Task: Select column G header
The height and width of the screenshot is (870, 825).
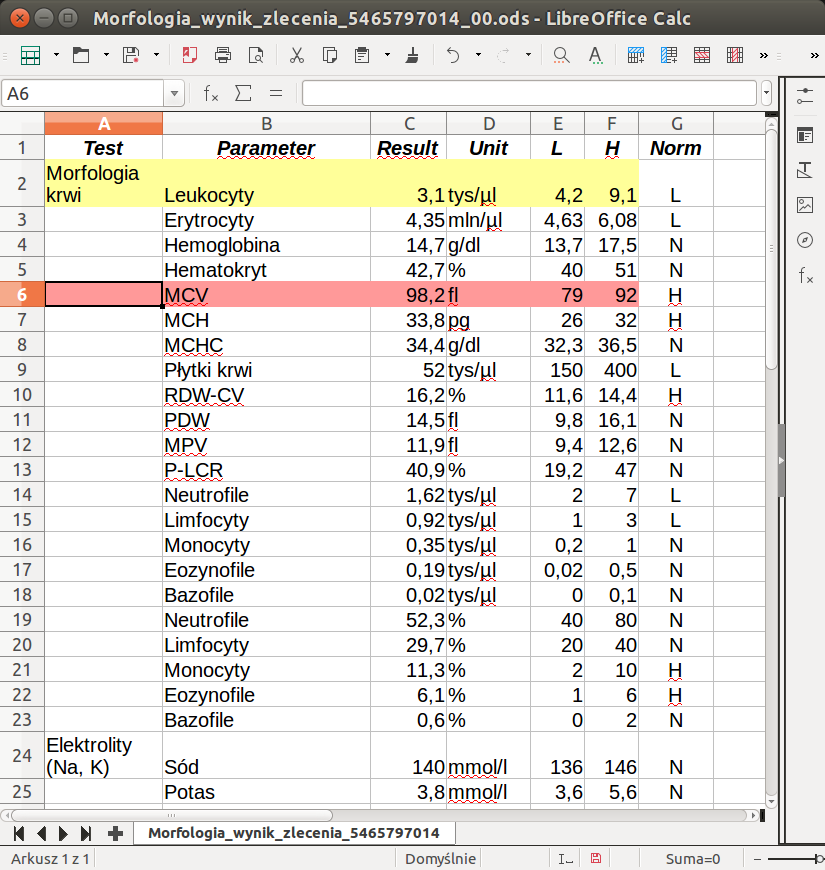Action: pos(676,123)
